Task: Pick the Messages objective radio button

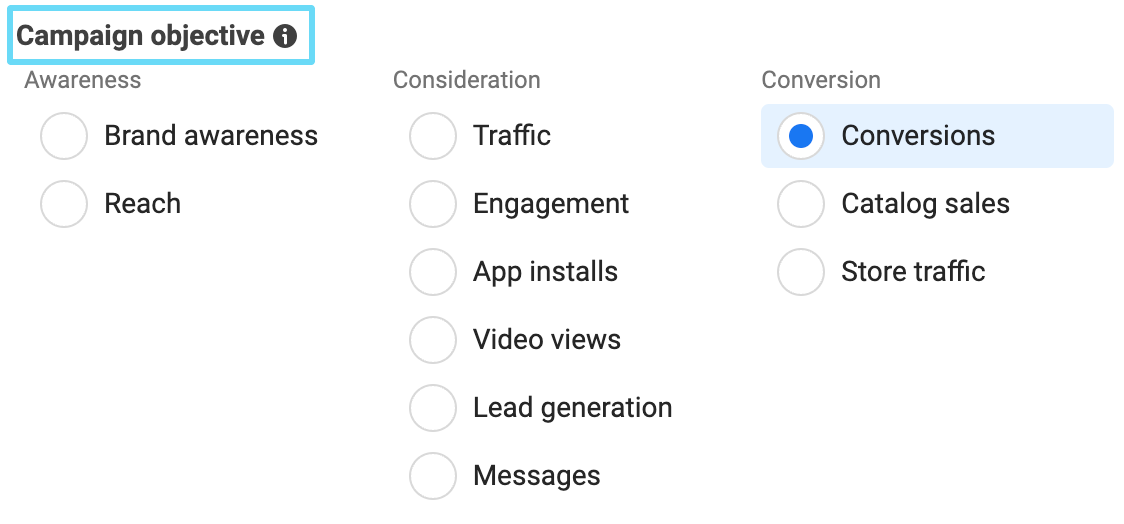Action: [x=433, y=476]
